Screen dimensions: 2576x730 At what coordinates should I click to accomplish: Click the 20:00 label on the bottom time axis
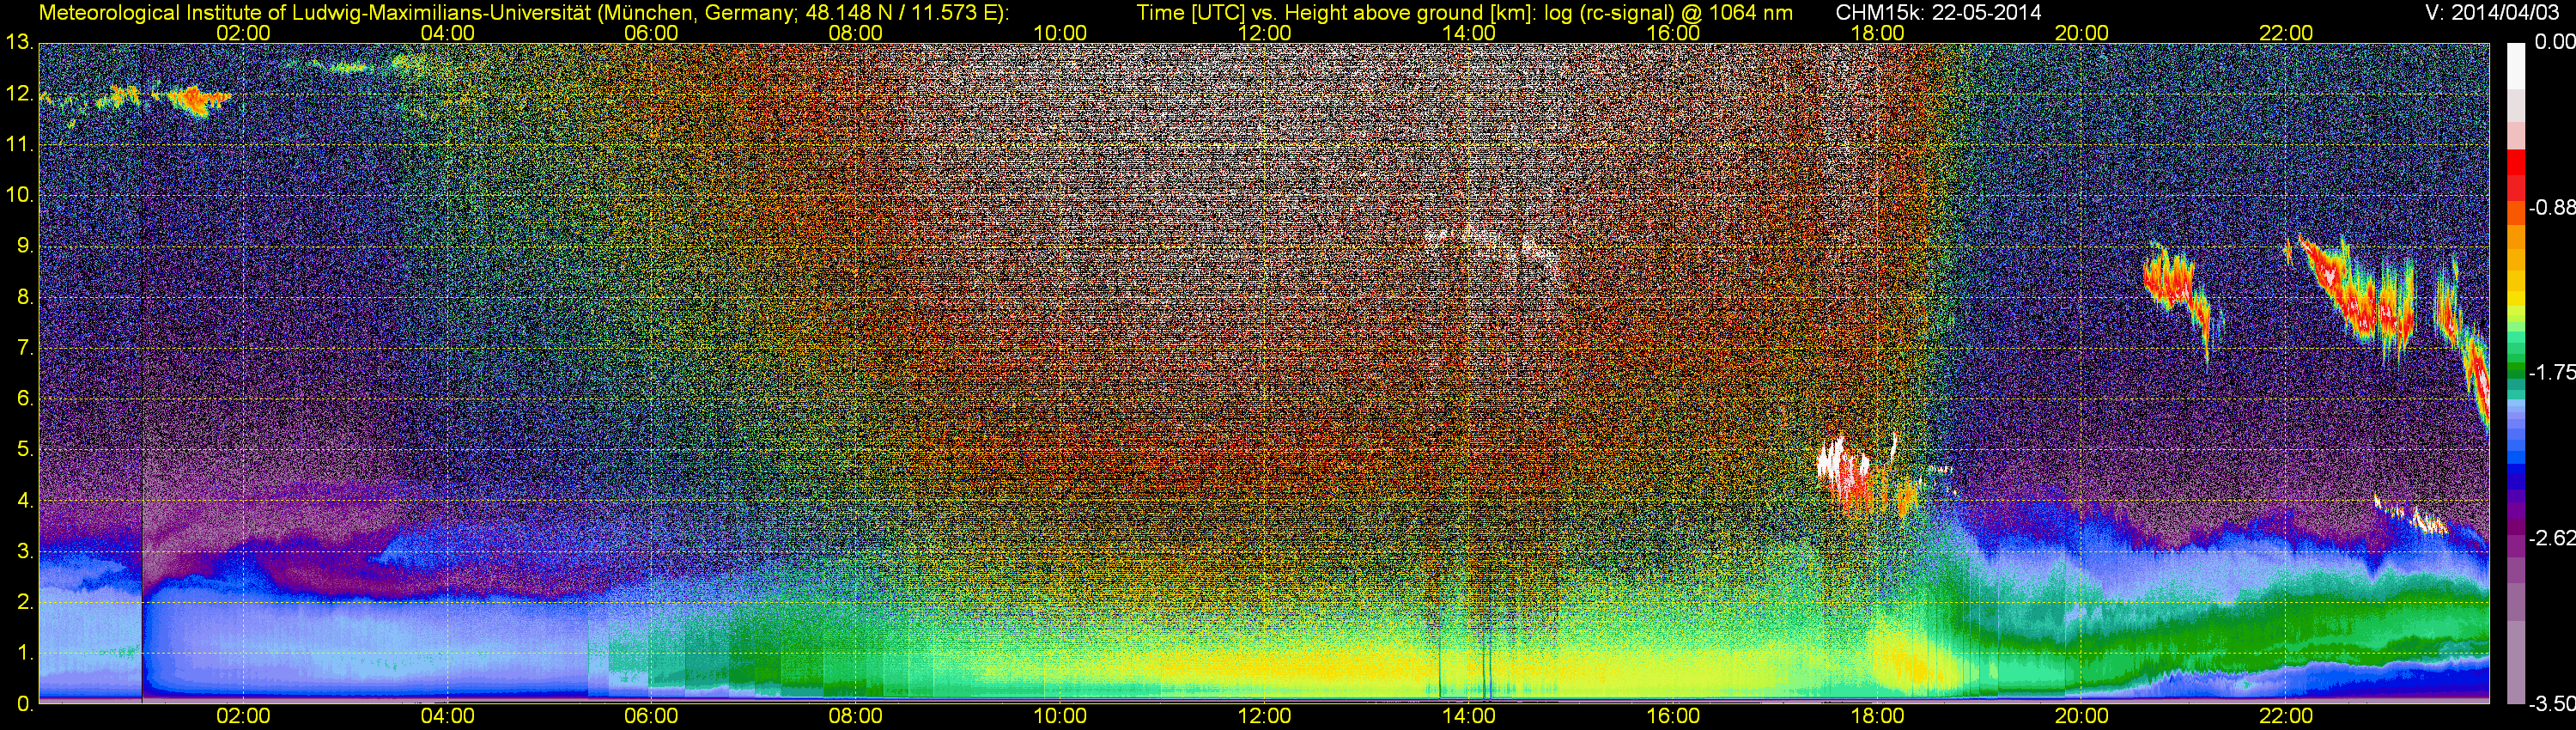pyautogui.click(x=2082, y=716)
